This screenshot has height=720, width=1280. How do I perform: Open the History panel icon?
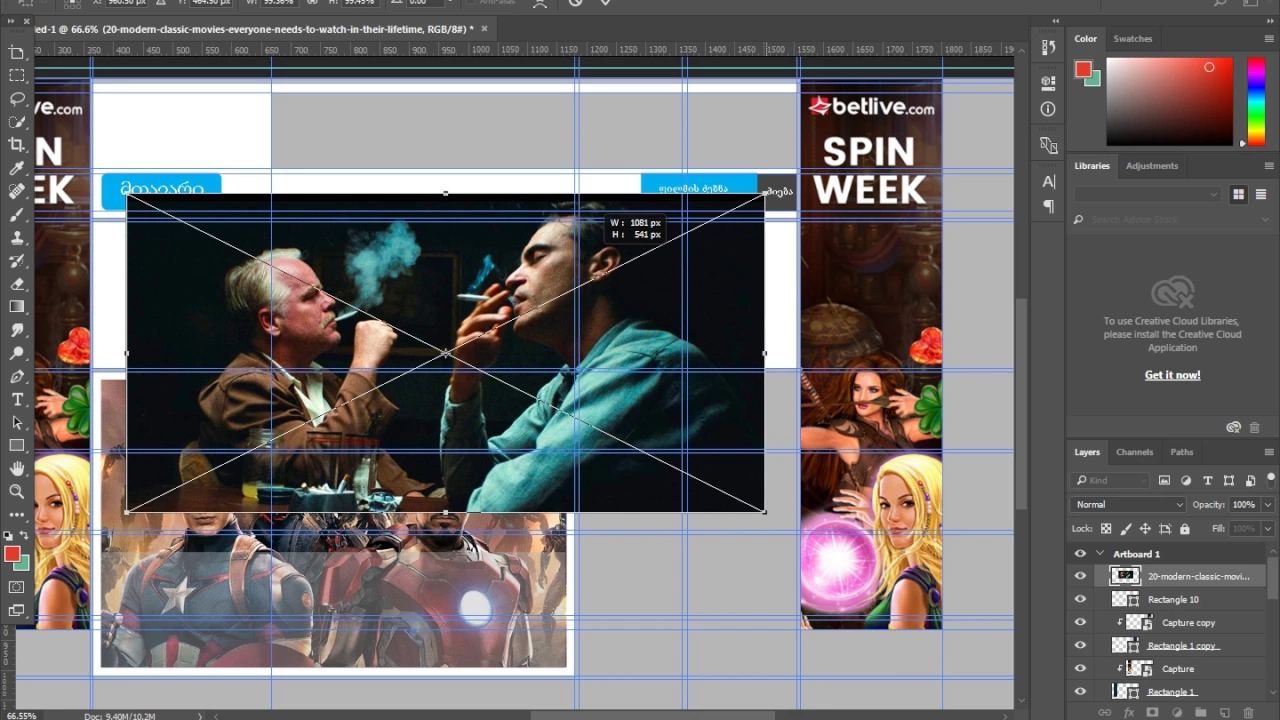pos(1048,47)
